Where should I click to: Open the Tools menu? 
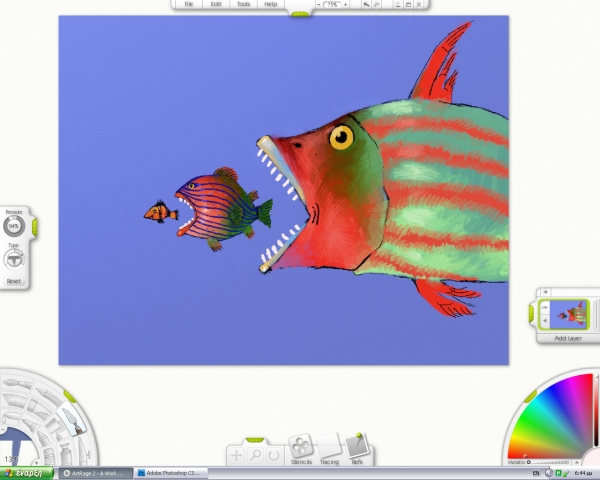[243, 4]
